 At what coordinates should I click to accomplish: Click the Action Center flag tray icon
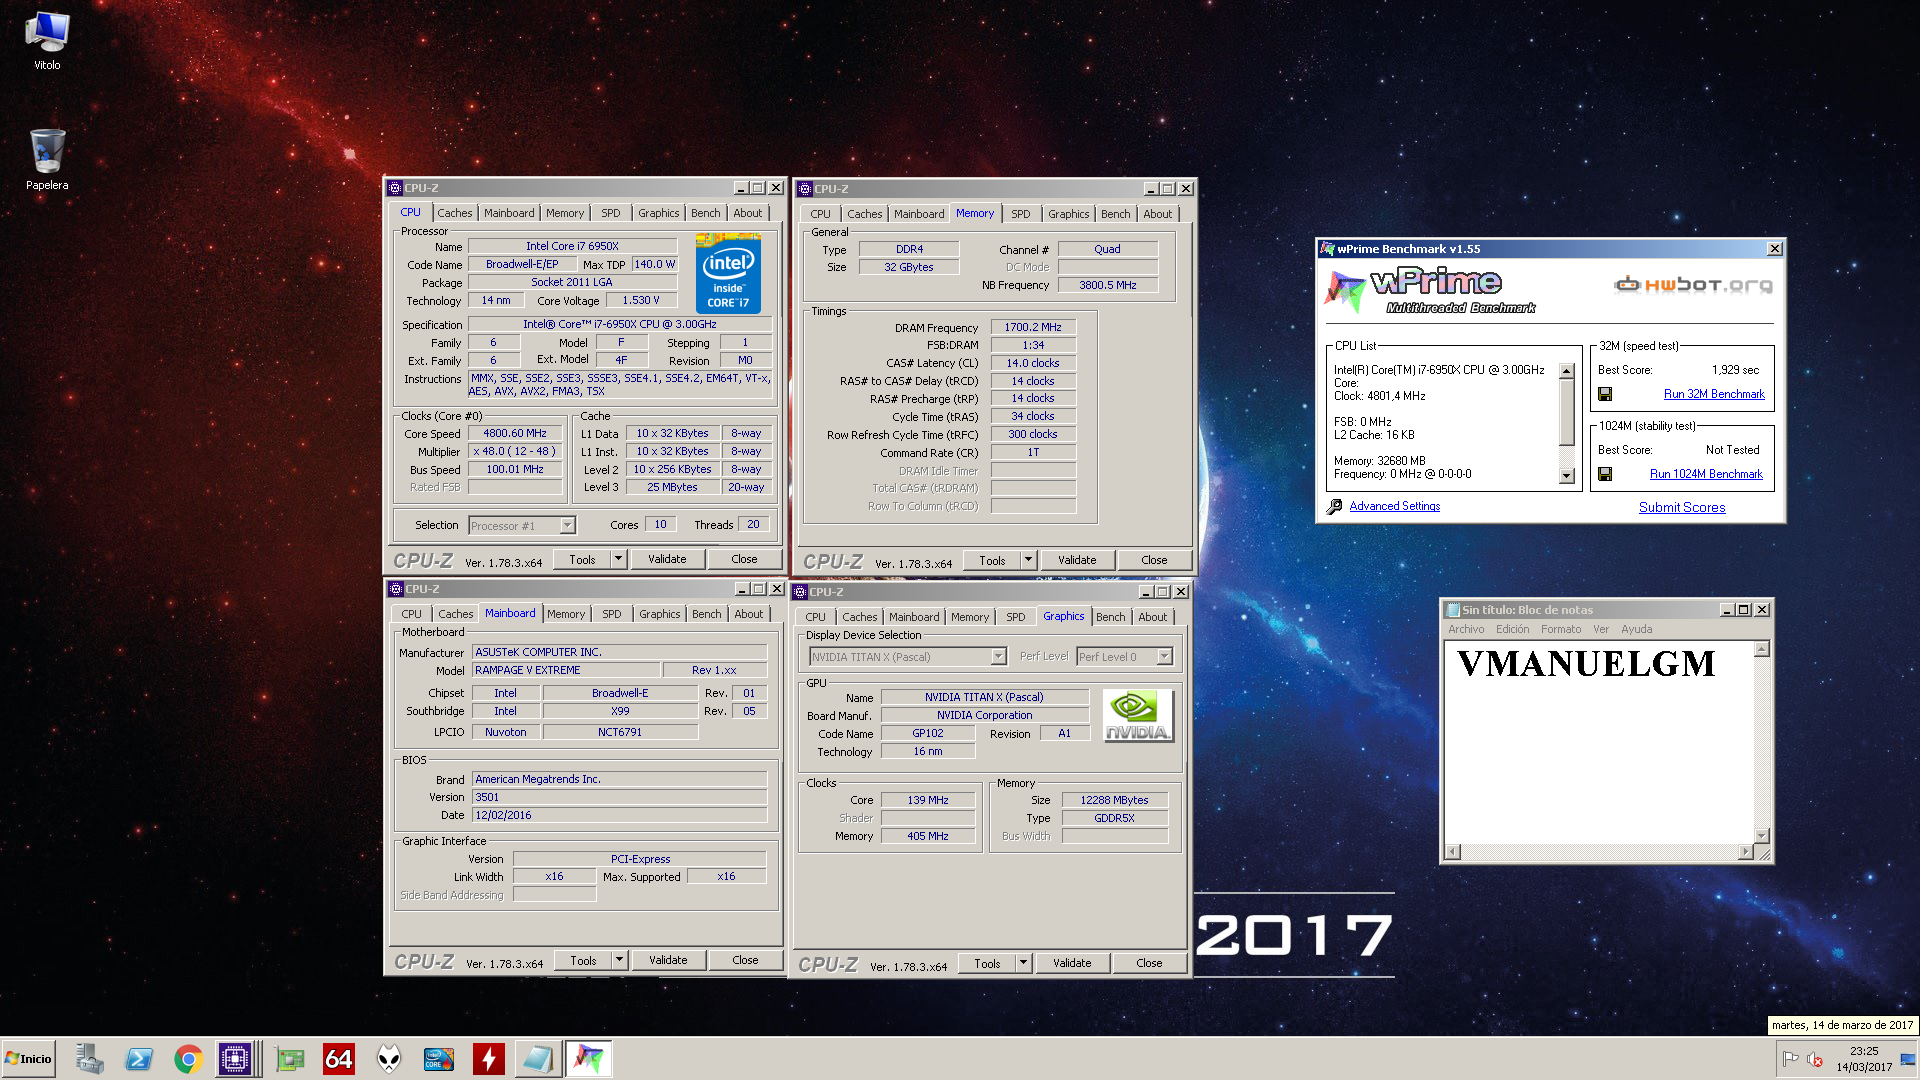click(x=1790, y=1059)
